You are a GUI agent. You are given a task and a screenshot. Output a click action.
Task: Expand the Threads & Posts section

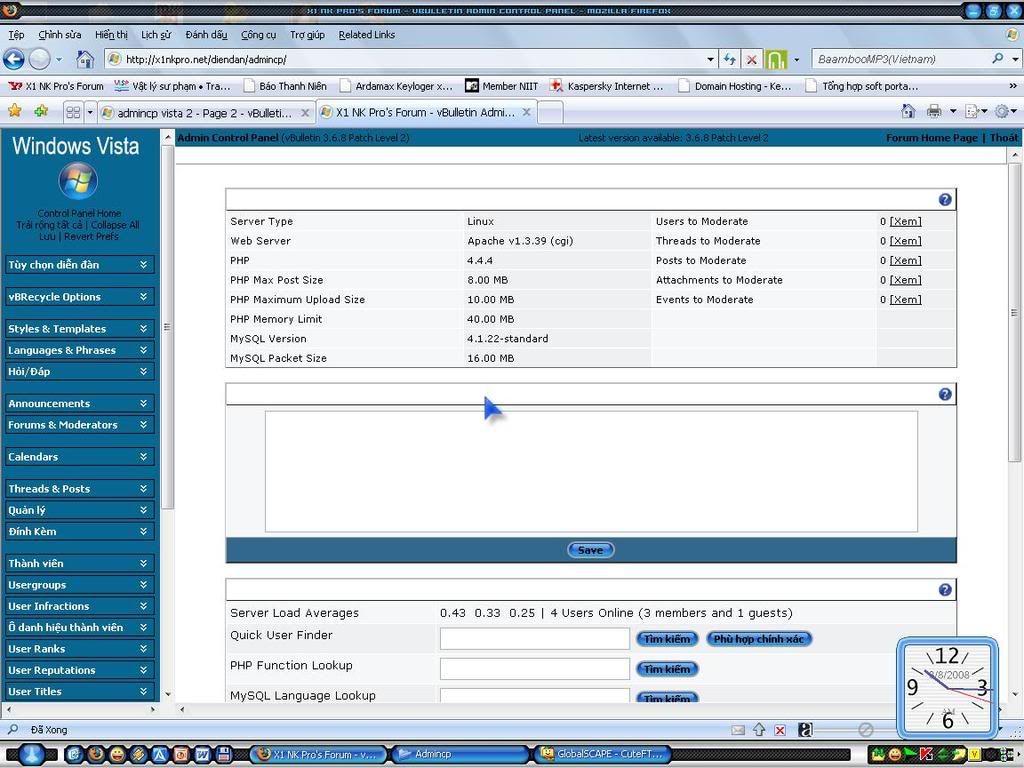pos(79,488)
